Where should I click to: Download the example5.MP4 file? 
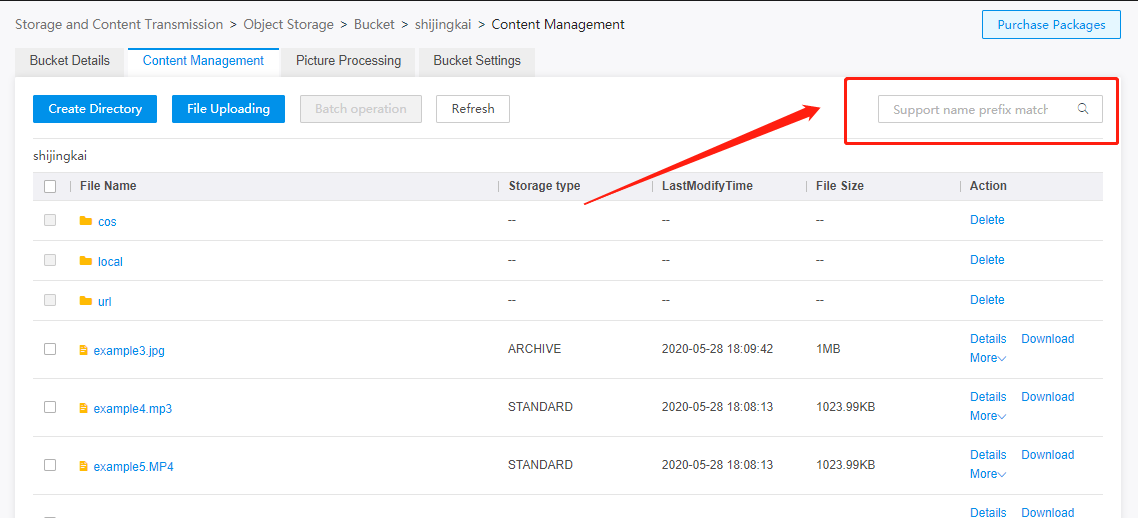(1047, 455)
